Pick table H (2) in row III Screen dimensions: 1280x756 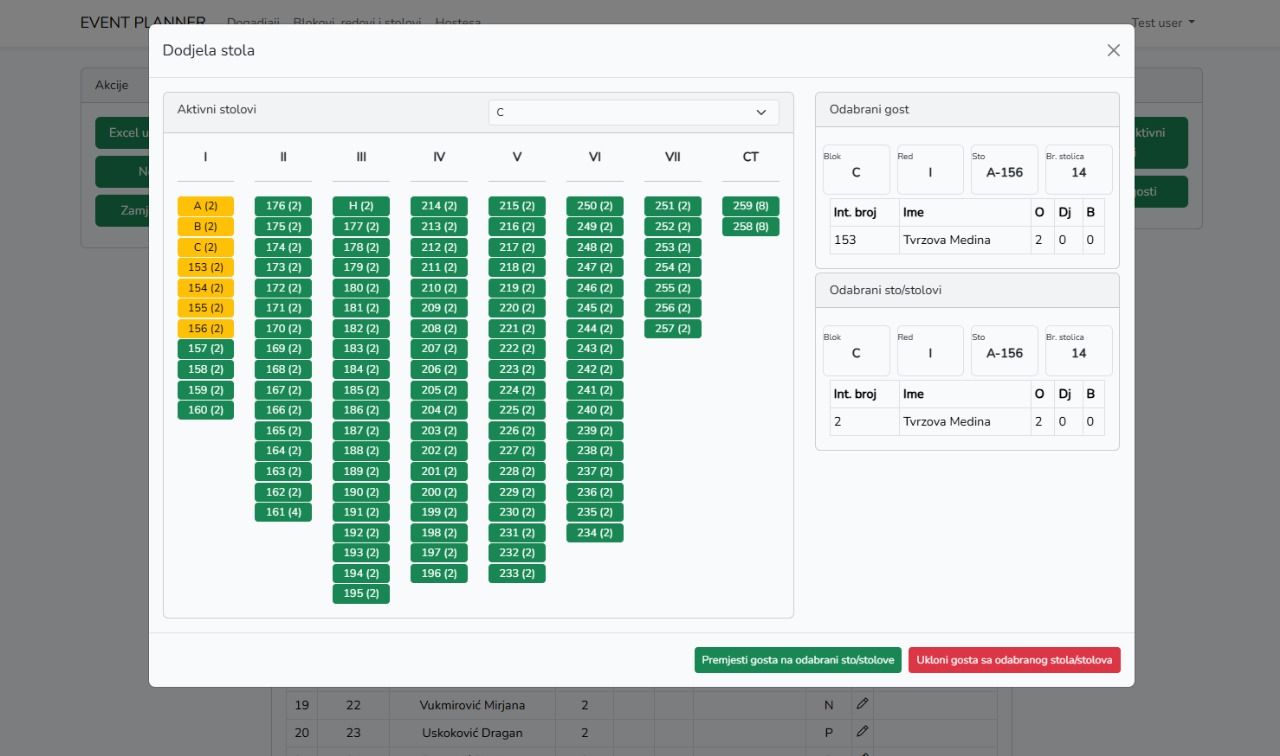(361, 206)
